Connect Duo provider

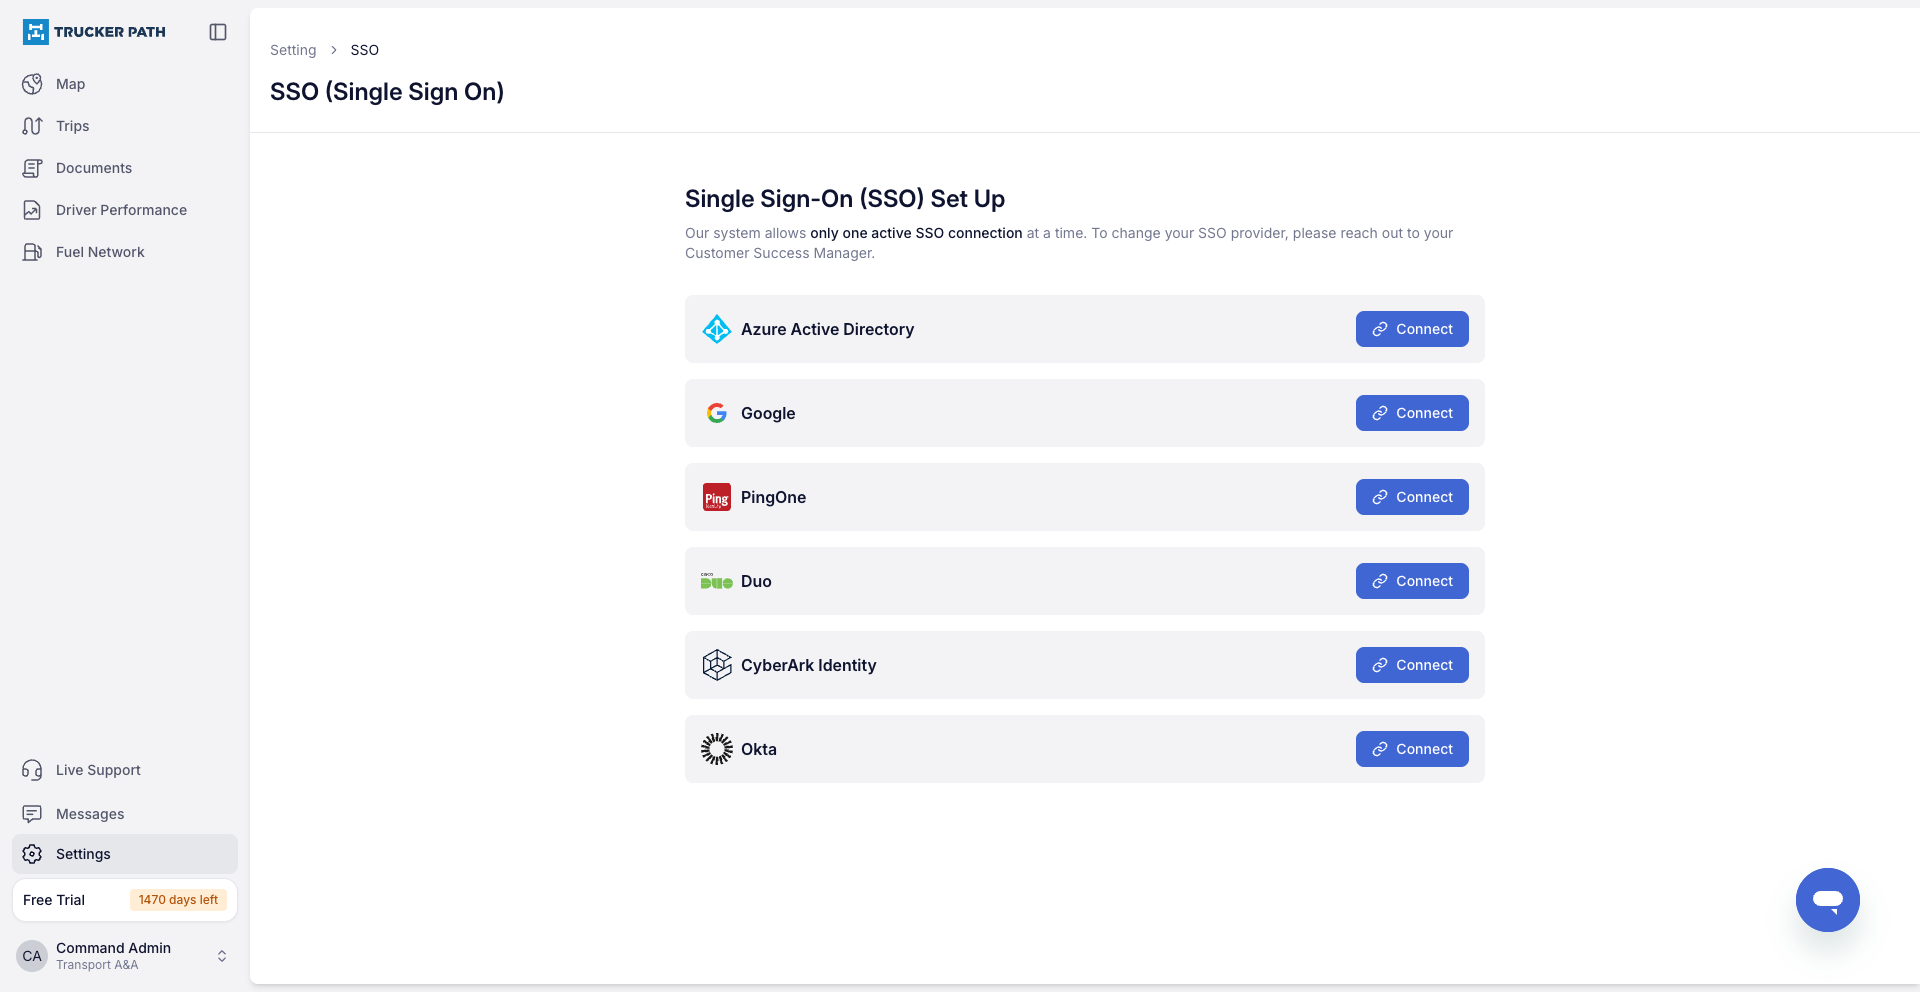[1412, 581]
